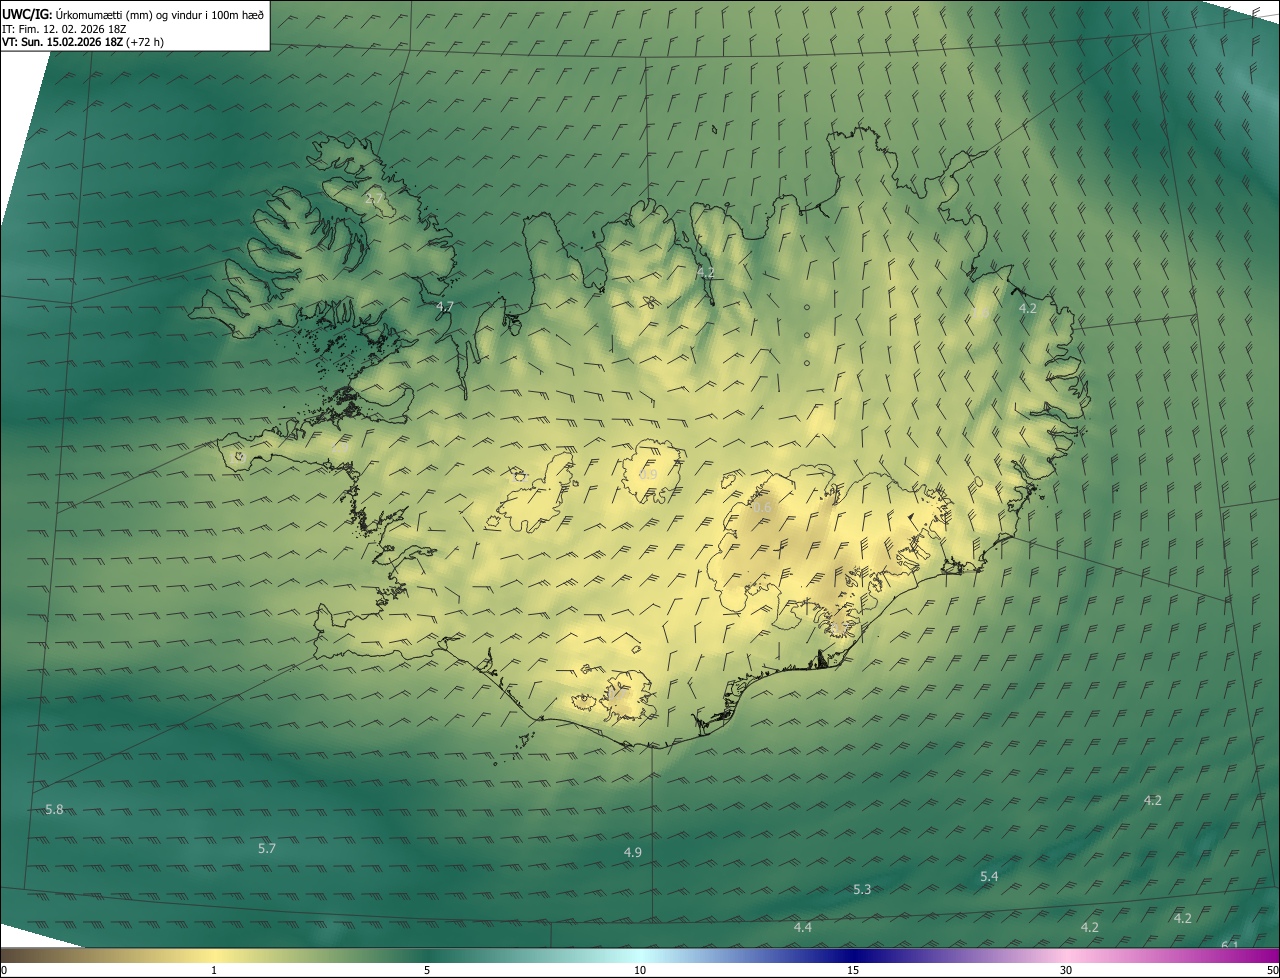Click the 5.4 value label on the map
This screenshot has height=978, width=1280.
[989, 876]
